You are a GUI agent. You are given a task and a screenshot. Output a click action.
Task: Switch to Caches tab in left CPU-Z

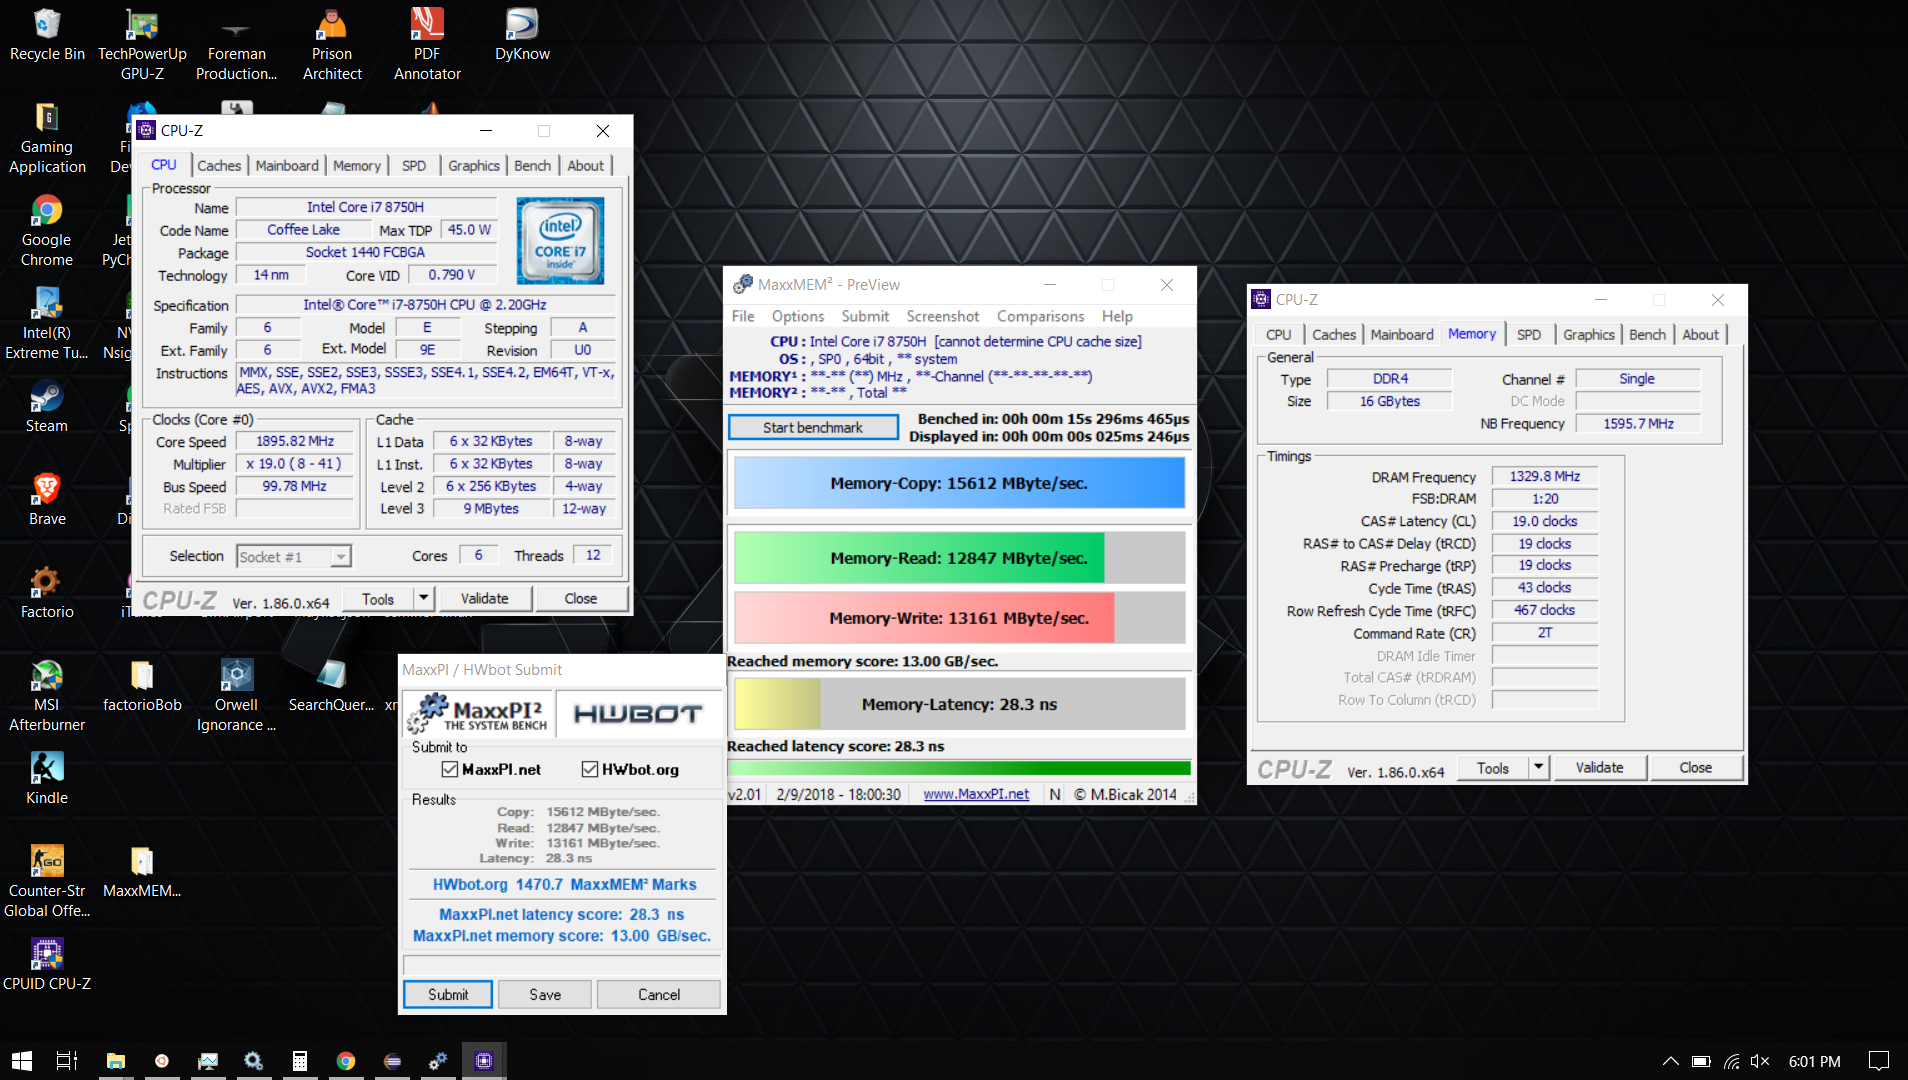click(x=219, y=166)
